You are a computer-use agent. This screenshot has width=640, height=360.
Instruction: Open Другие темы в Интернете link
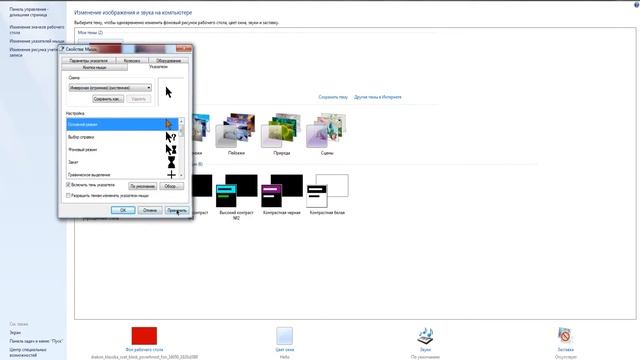pos(378,97)
